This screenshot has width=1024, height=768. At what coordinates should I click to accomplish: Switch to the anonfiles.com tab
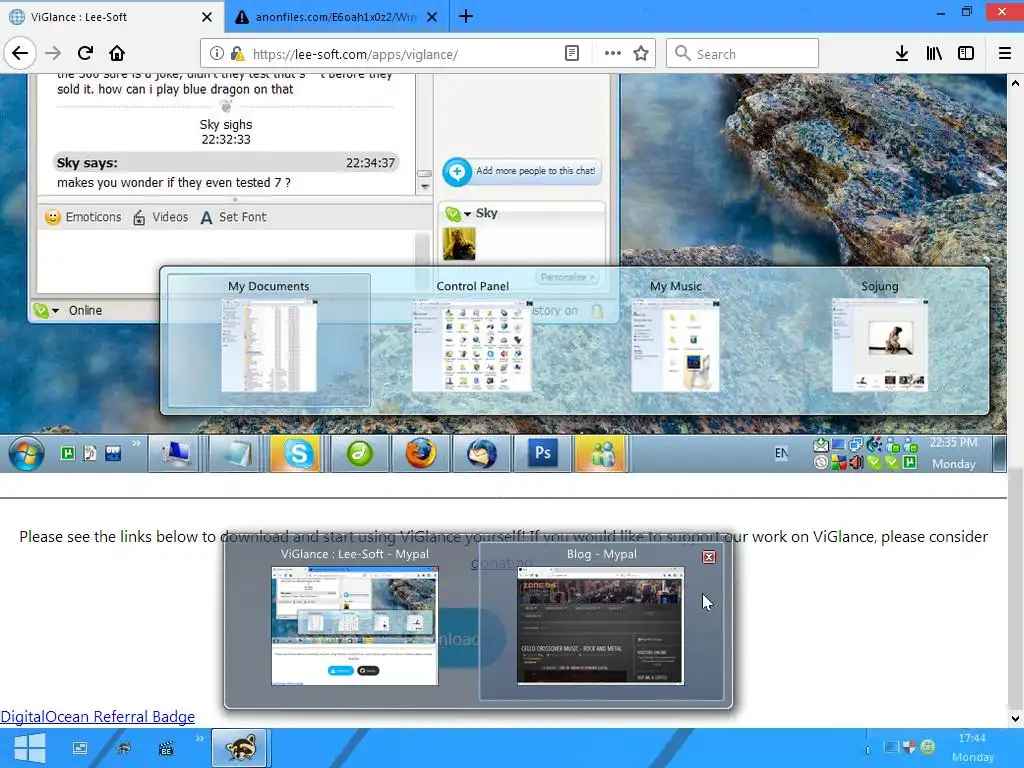coord(336,17)
